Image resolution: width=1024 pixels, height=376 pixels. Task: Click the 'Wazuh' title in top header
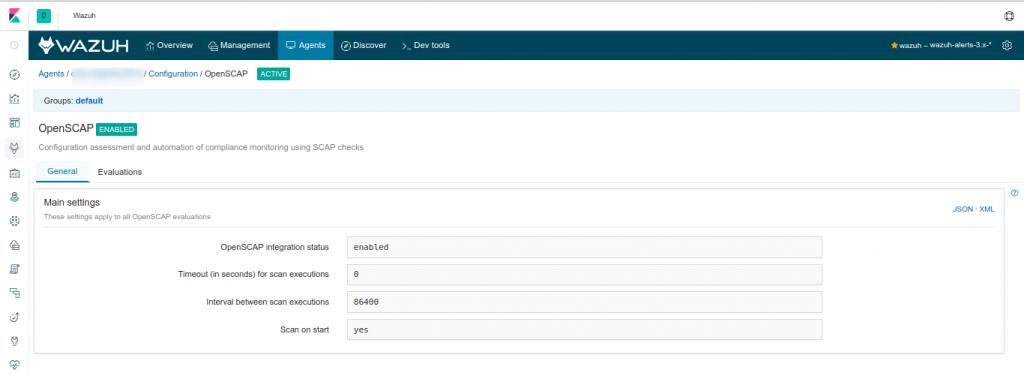click(84, 15)
